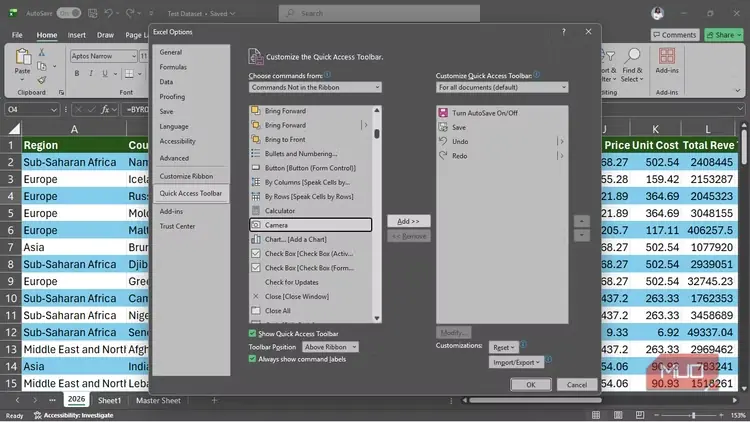Select Turn AutoSave On/Off in toolbar list
This screenshot has height=422, width=750.
[502, 113]
